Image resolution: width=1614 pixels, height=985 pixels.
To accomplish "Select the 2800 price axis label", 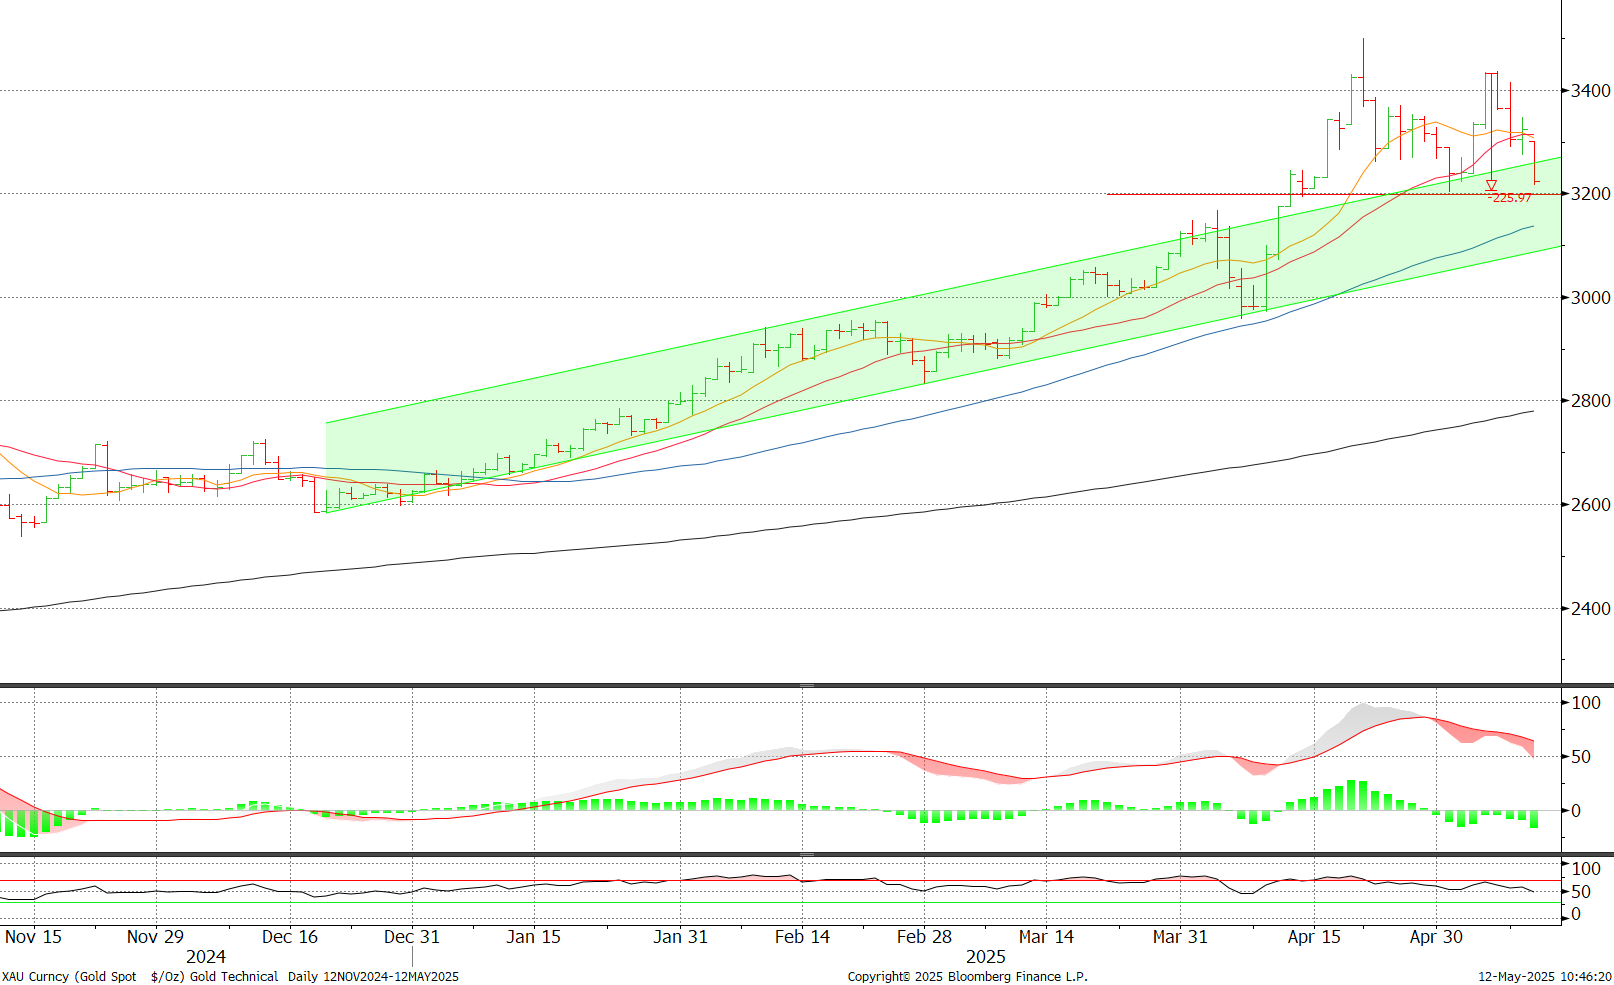I will 1591,401.
